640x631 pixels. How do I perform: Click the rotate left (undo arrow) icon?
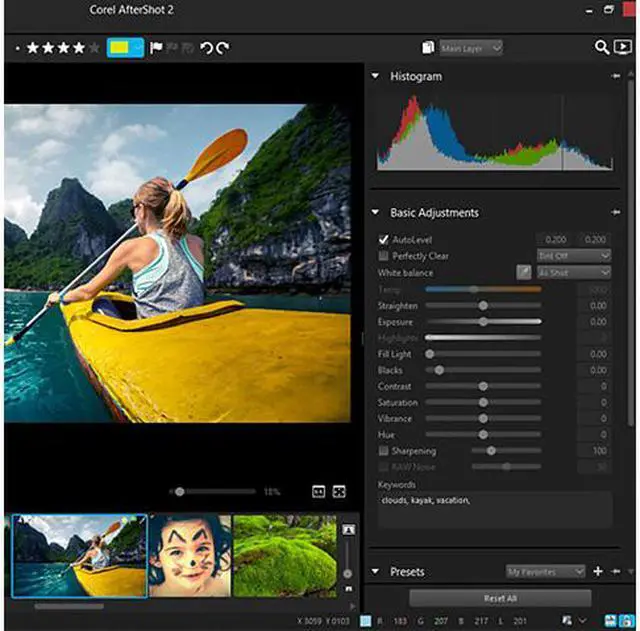click(206, 48)
